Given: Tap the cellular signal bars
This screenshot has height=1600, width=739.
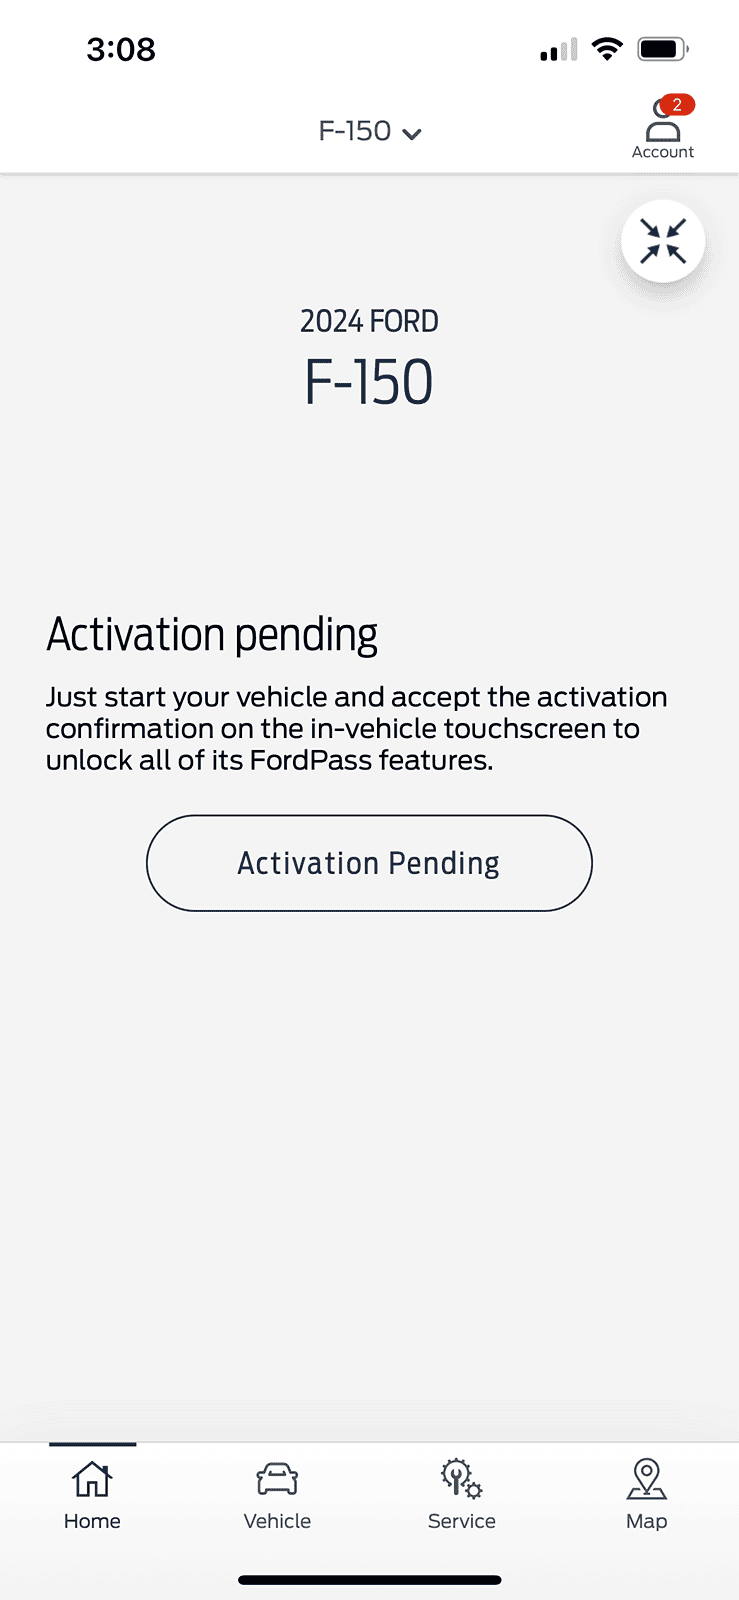Looking at the screenshot, I should (559, 50).
